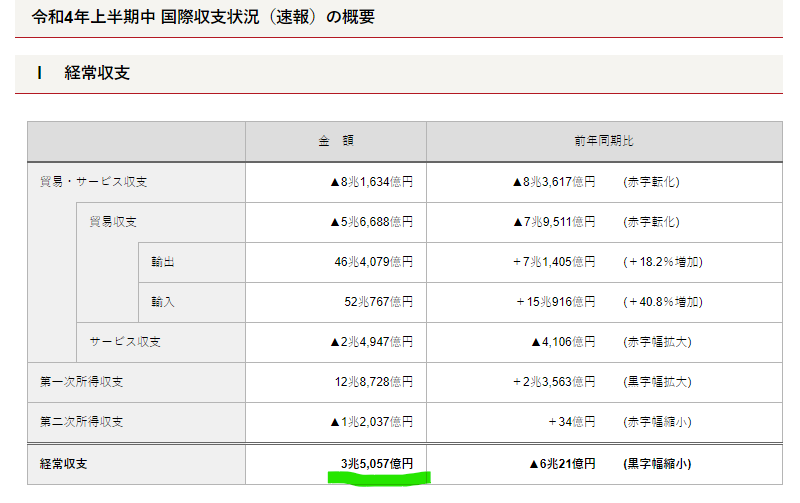Click the 輸出 row label

[x=163, y=262]
